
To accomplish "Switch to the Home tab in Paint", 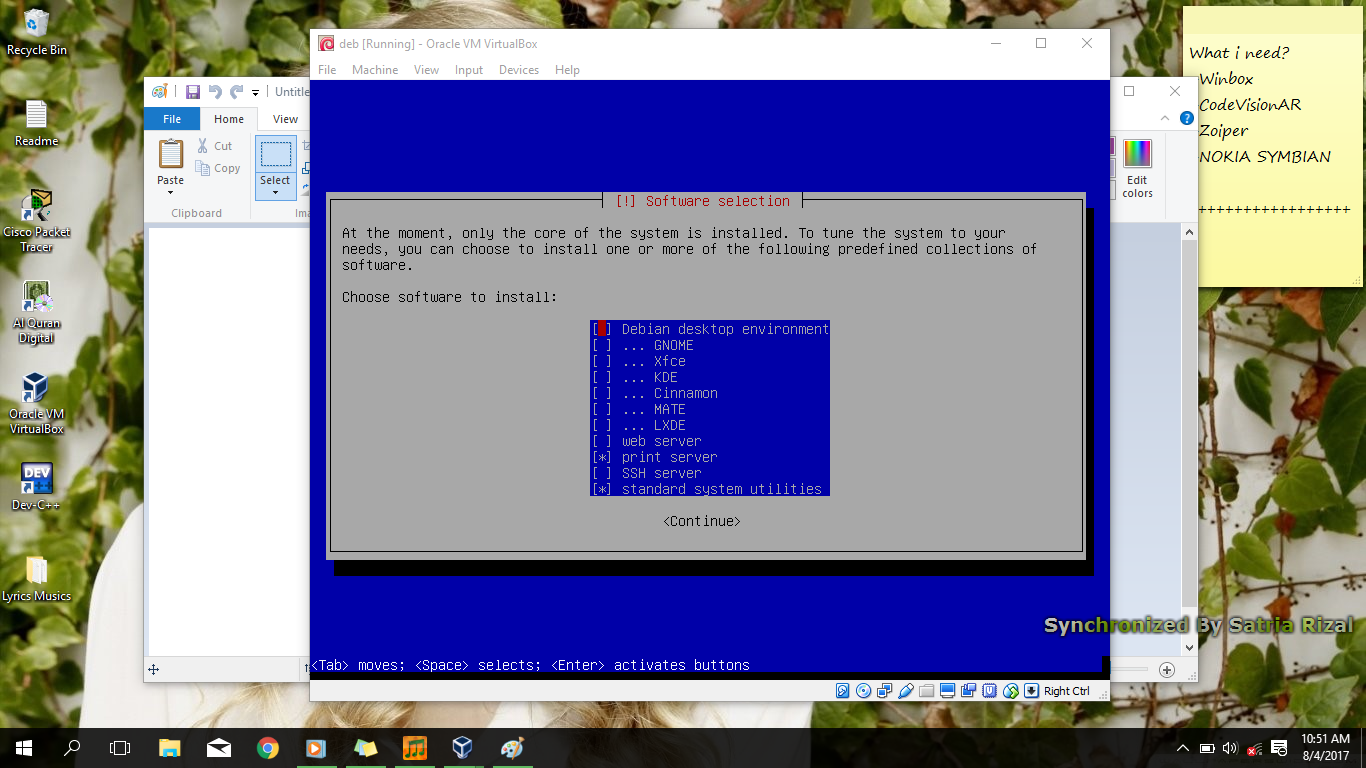I will tap(229, 119).
